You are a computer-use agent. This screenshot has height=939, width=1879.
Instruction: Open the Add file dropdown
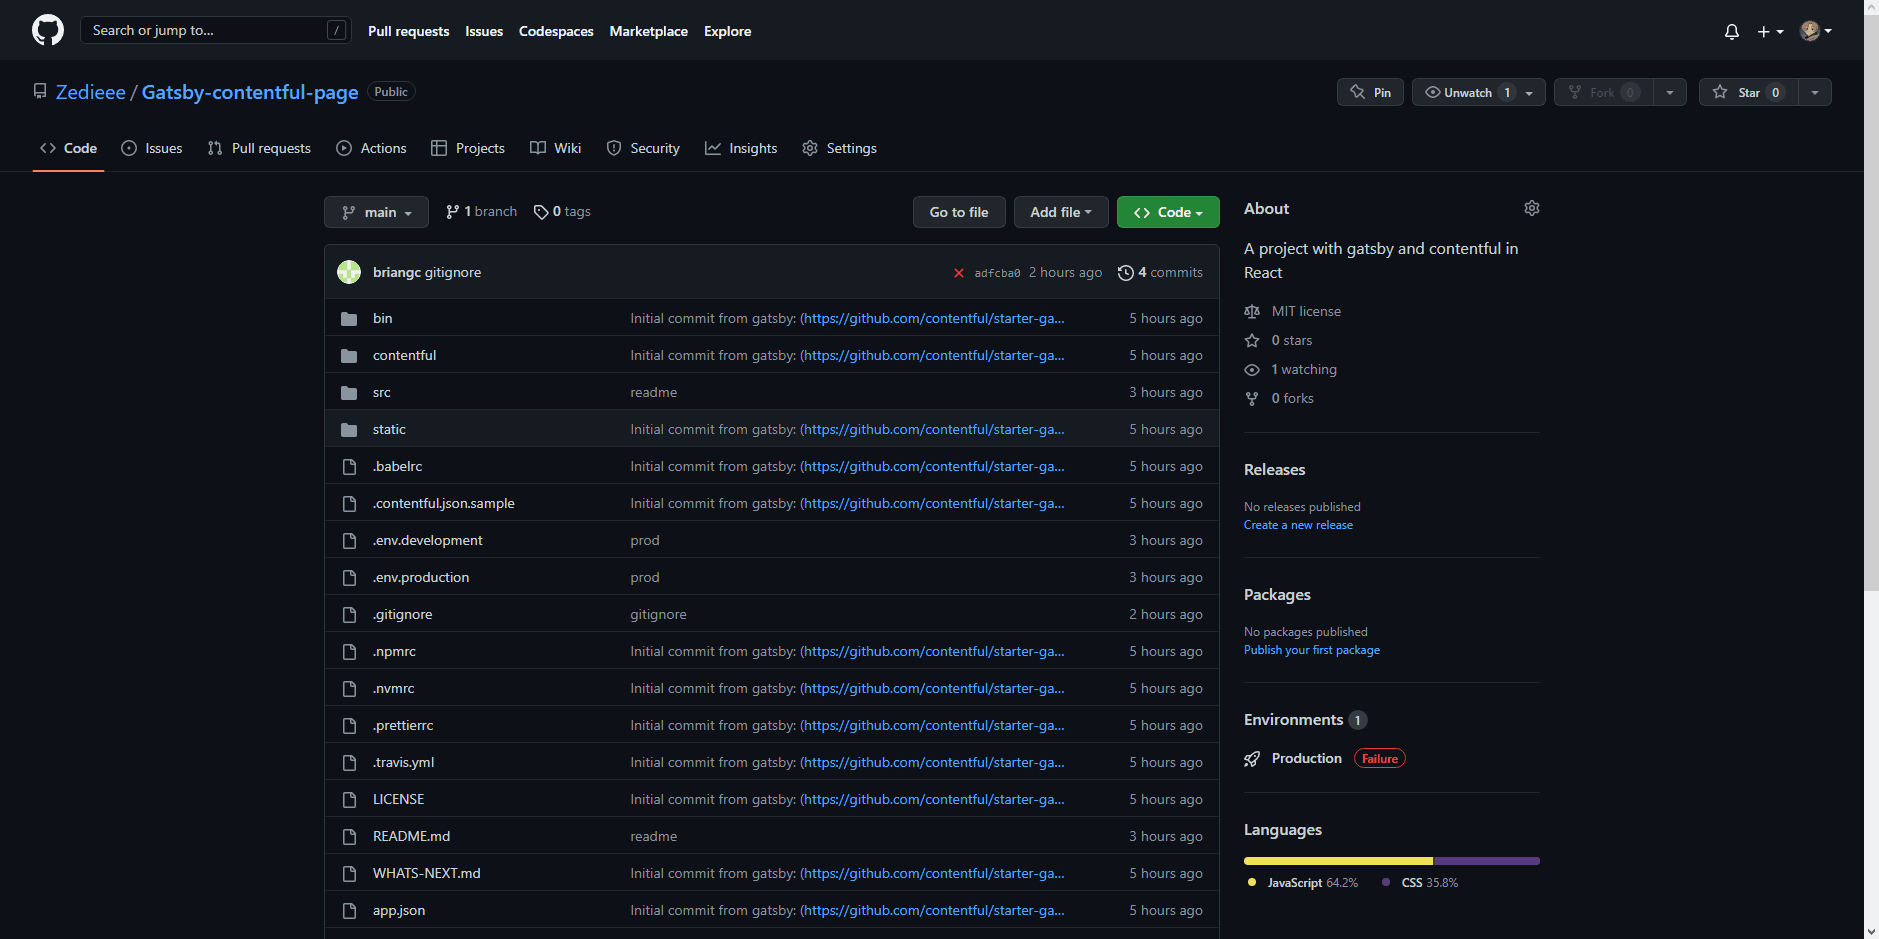point(1061,212)
